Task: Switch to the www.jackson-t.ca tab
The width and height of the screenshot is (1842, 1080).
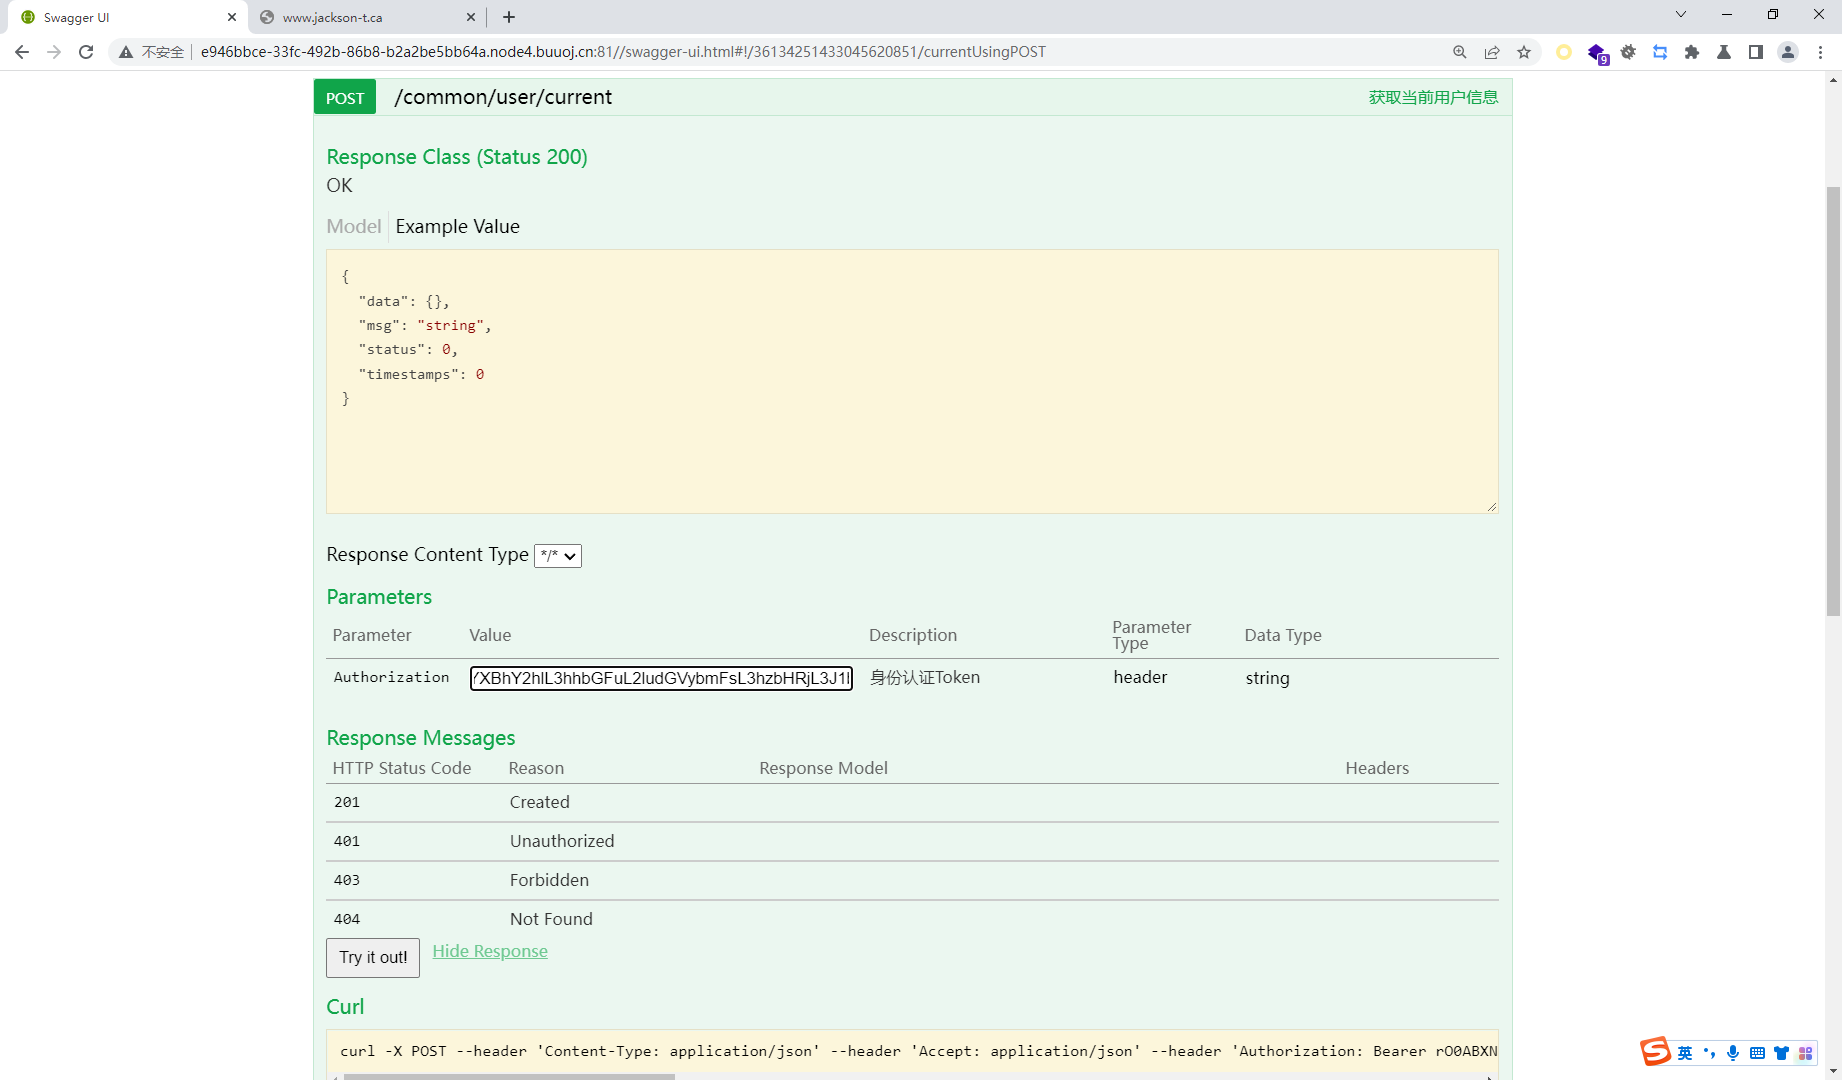Action: click(x=368, y=17)
